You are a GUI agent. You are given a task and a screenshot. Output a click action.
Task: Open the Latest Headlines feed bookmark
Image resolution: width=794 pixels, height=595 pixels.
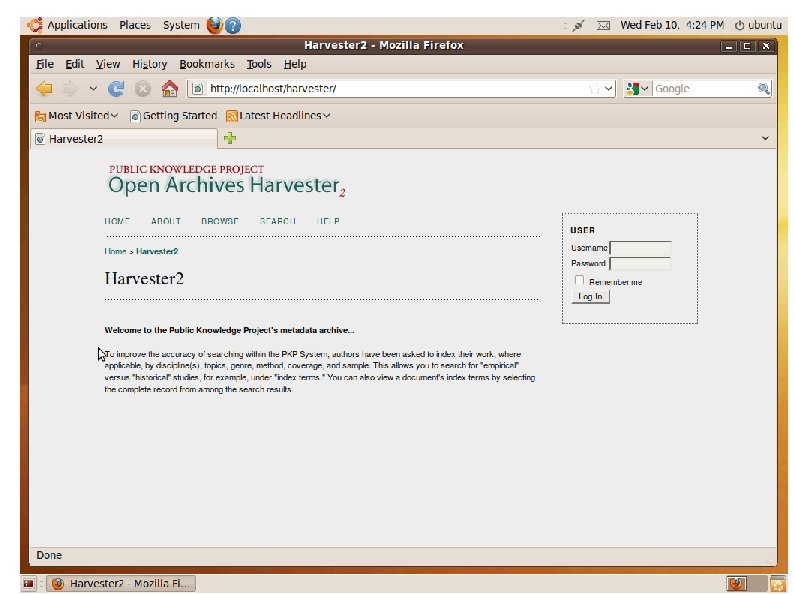278,115
